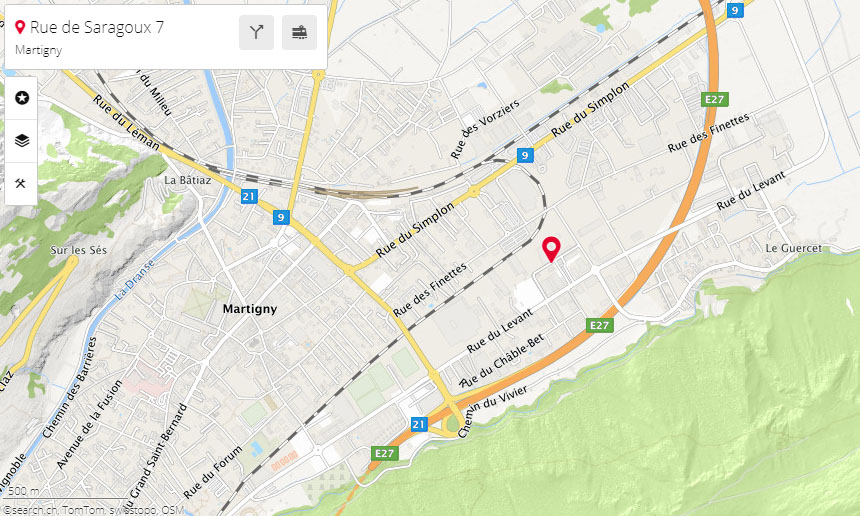The width and height of the screenshot is (860, 516).
Task: Click the 500 m scale bar
Action: coord(23,491)
